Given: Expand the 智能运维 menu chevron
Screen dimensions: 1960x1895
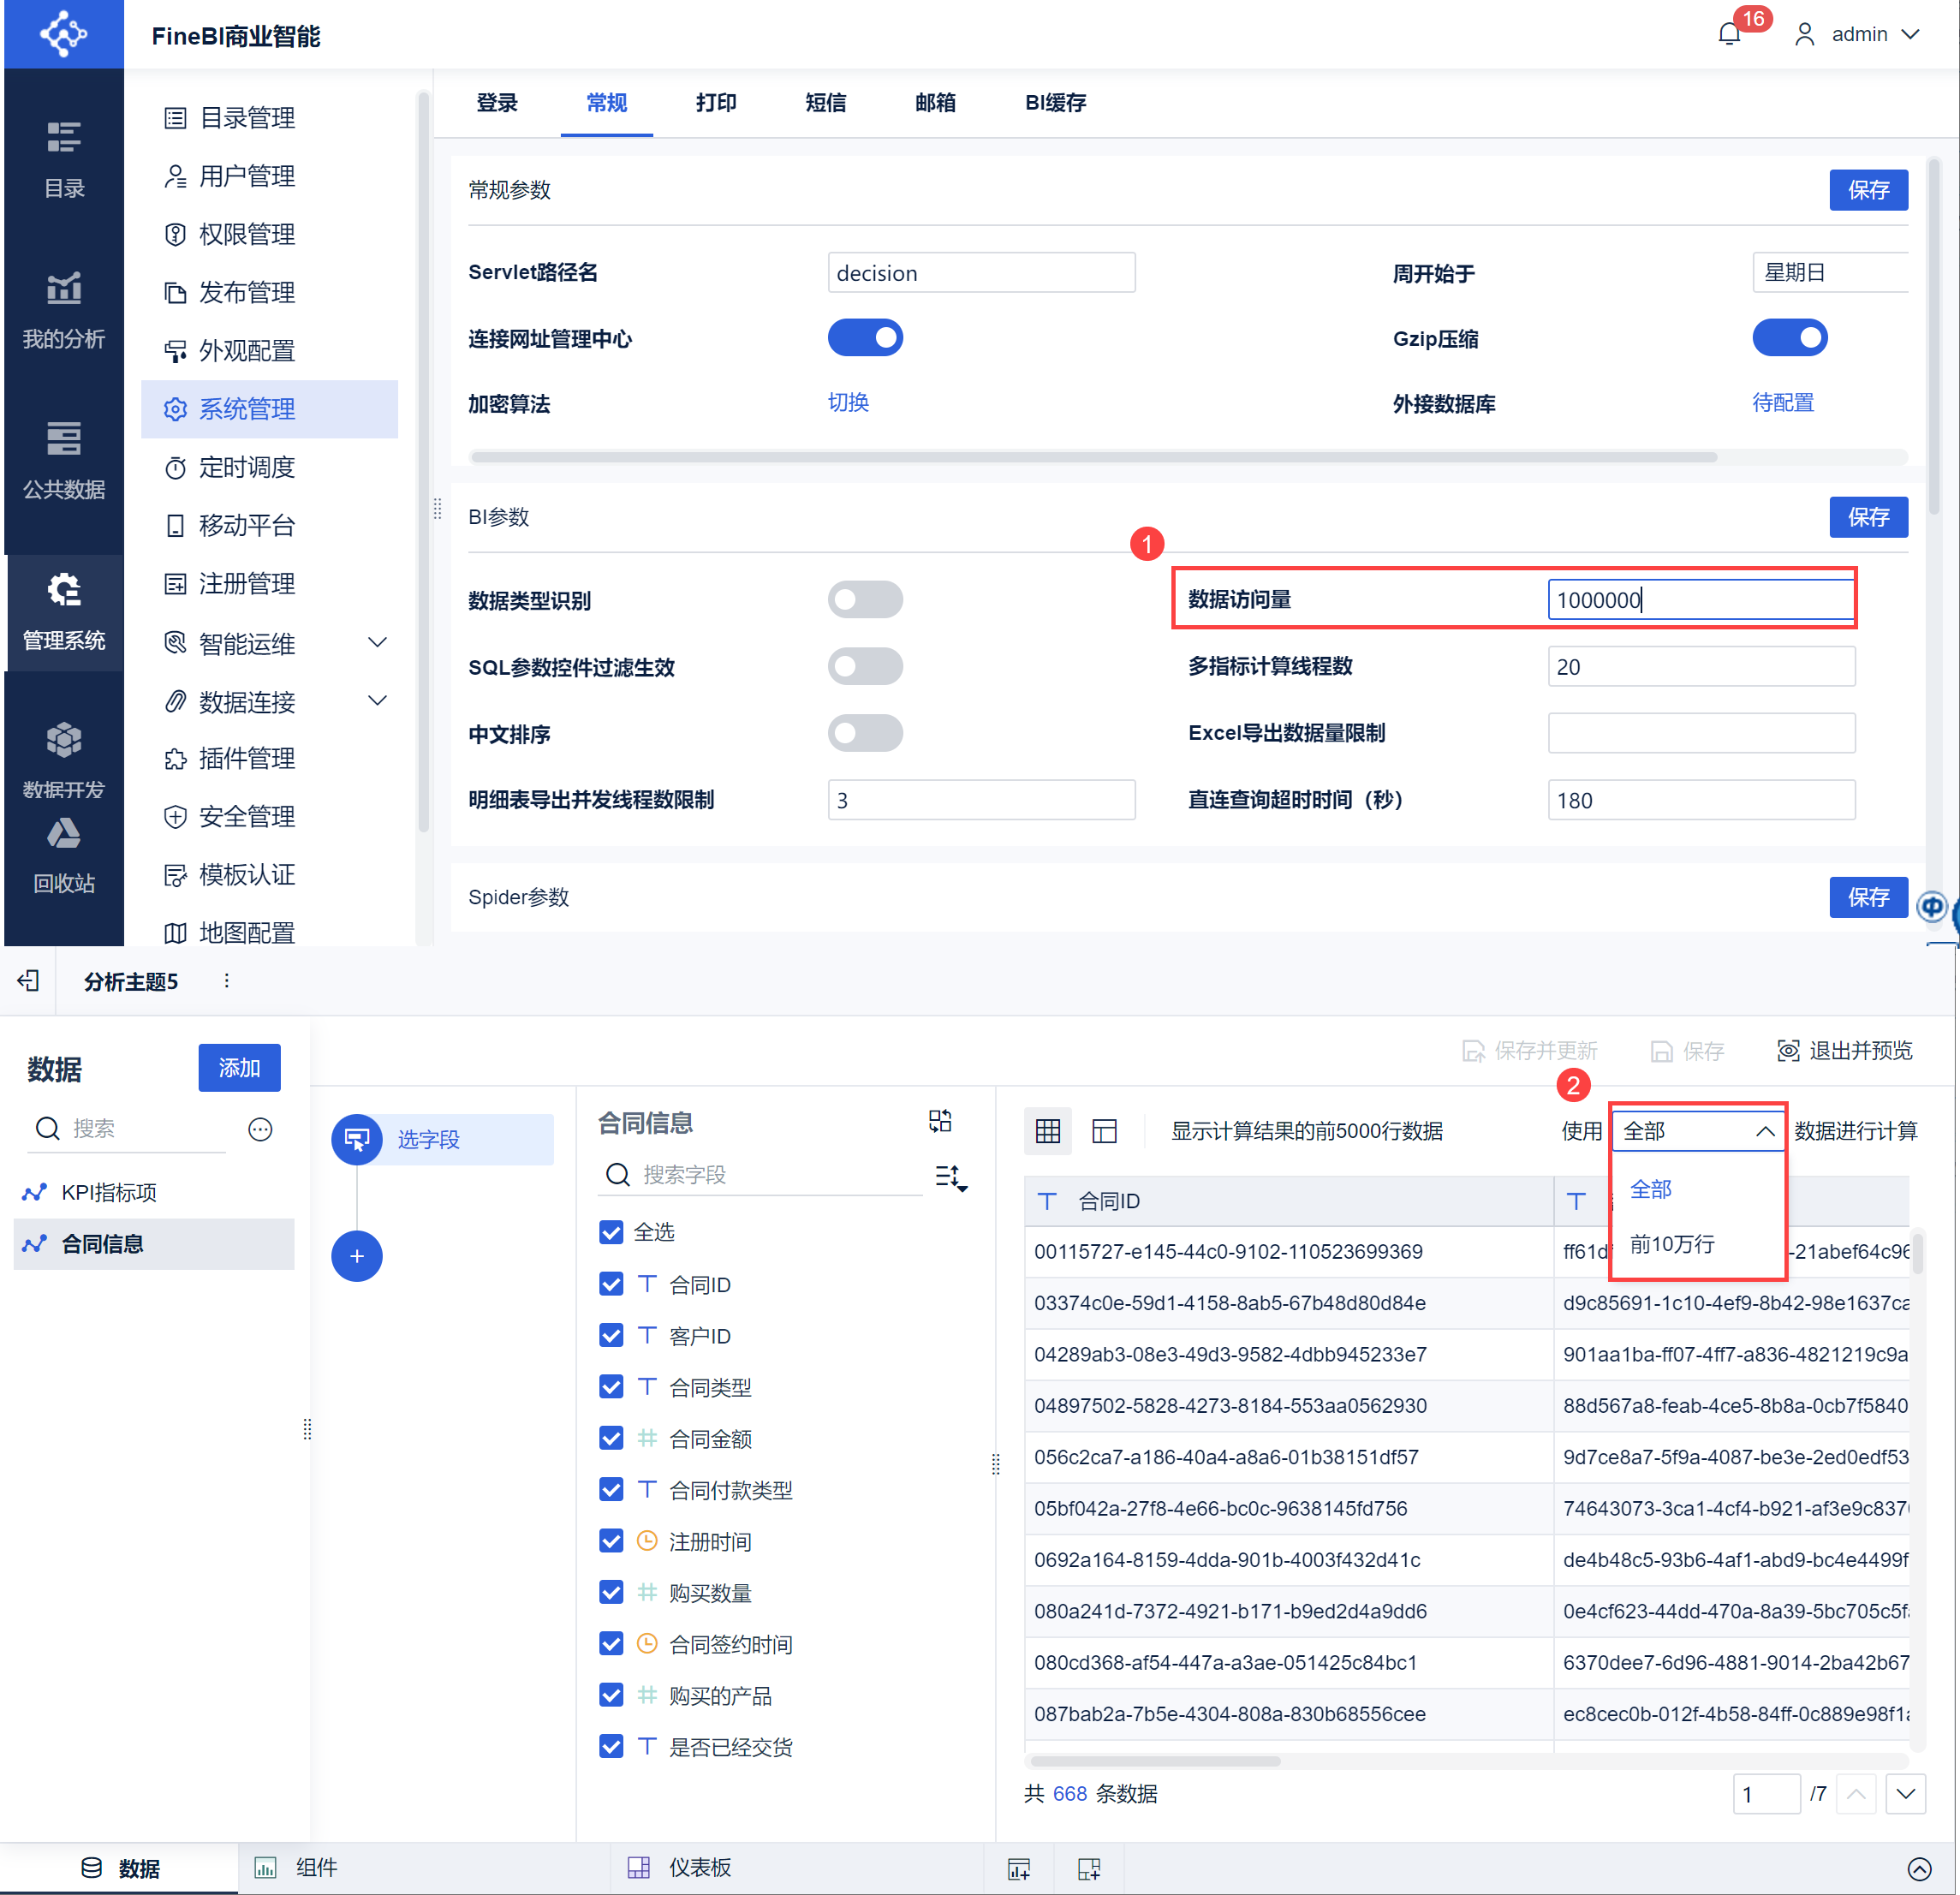Looking at the screenshot, I should pyautogui.click(x=377, y=642).
